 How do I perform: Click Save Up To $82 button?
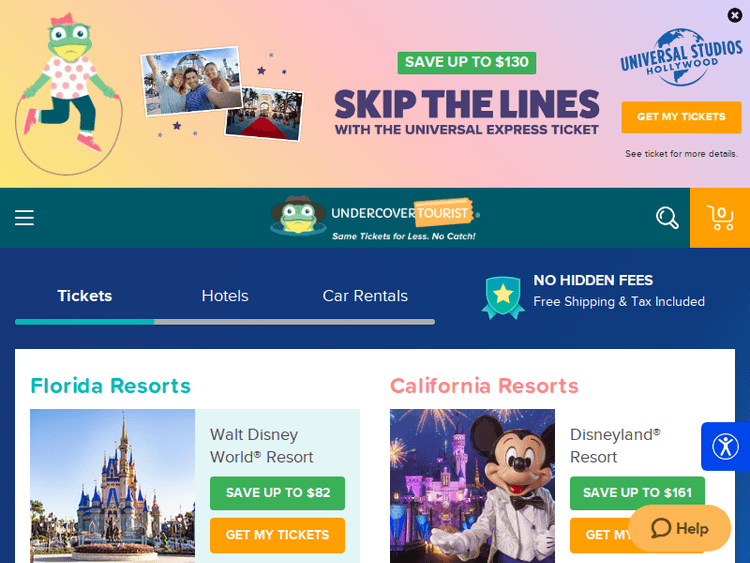pyautogui.click(x=277, y=493)
